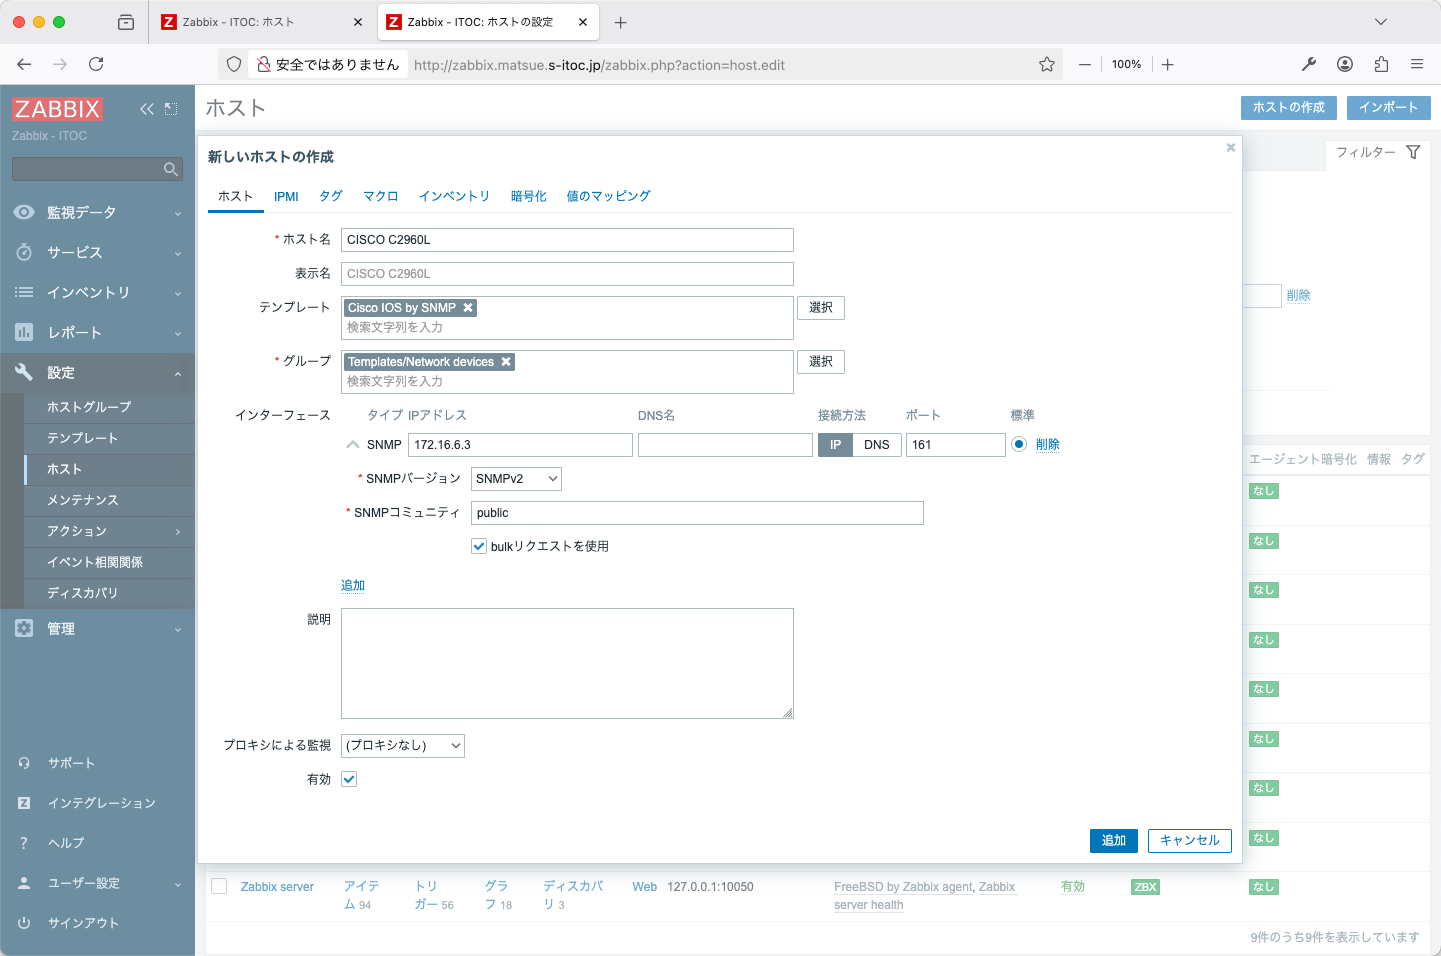Close the new host dialog with X

click(1231, 147)
